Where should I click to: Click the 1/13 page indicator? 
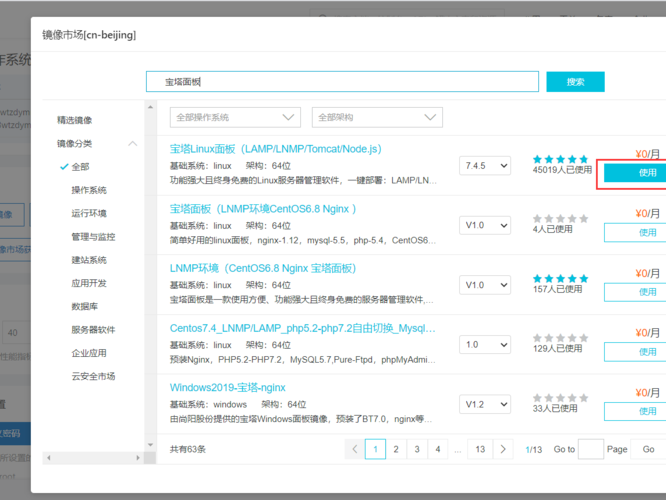pyautogui.click(x=534, y=449)
